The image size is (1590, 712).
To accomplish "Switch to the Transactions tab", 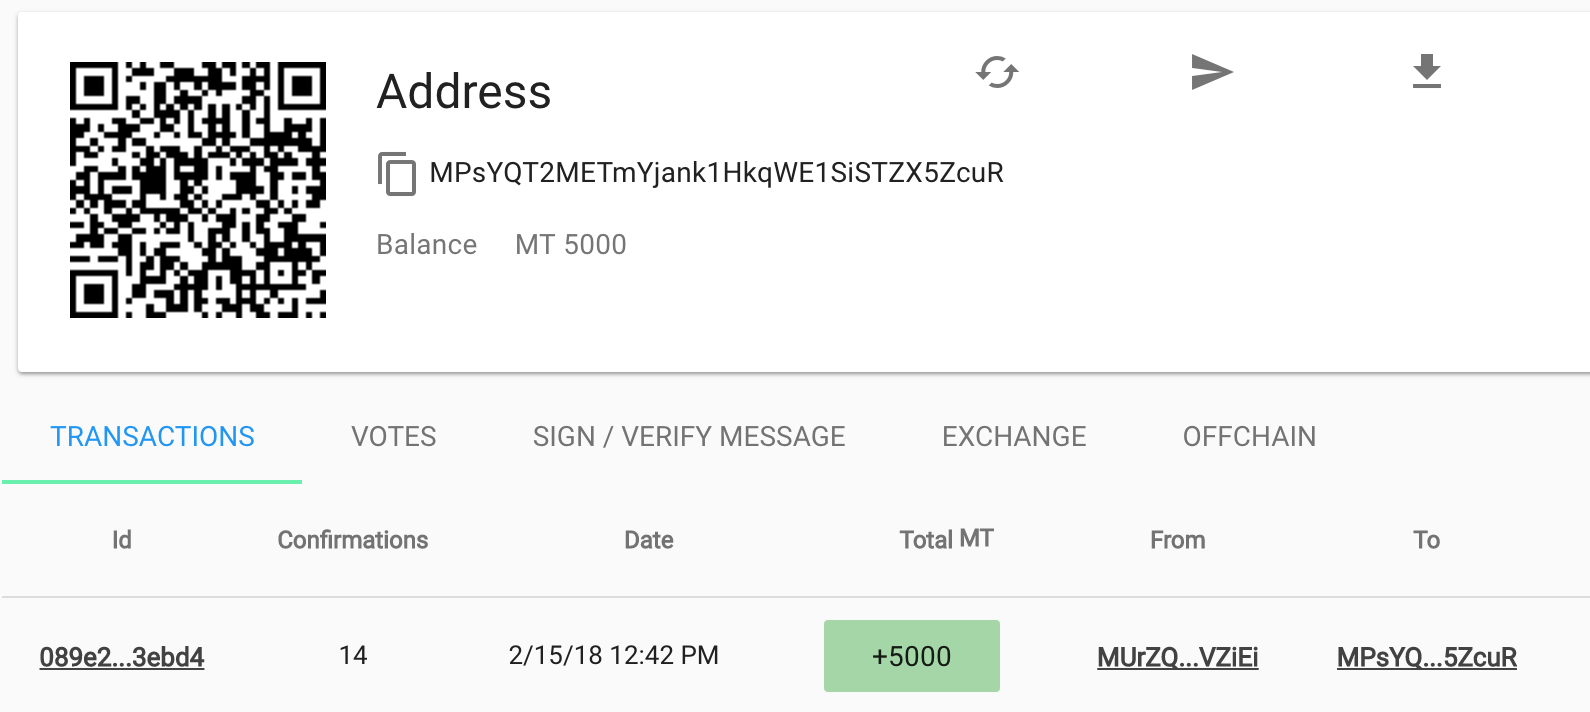I will tap(153, 437).
